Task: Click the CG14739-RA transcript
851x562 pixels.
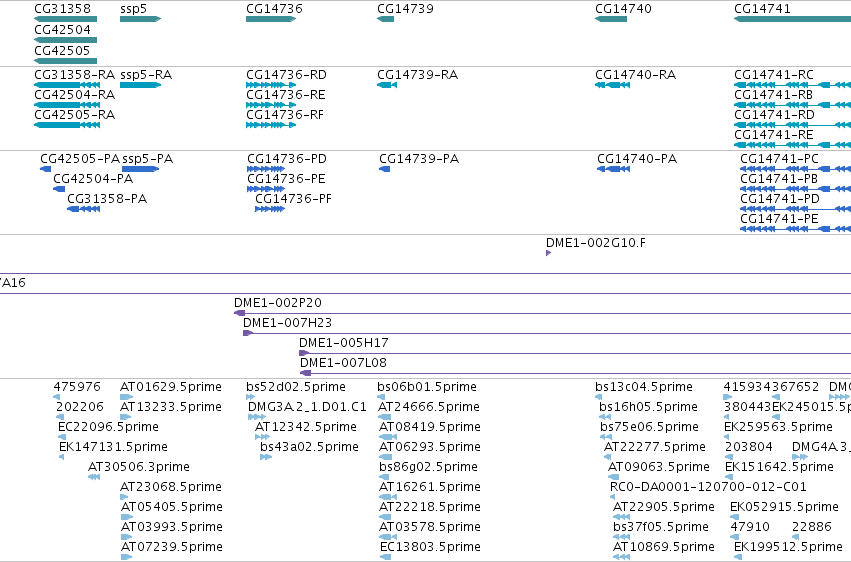Action: pyautogui.click(x=387, y=85)
